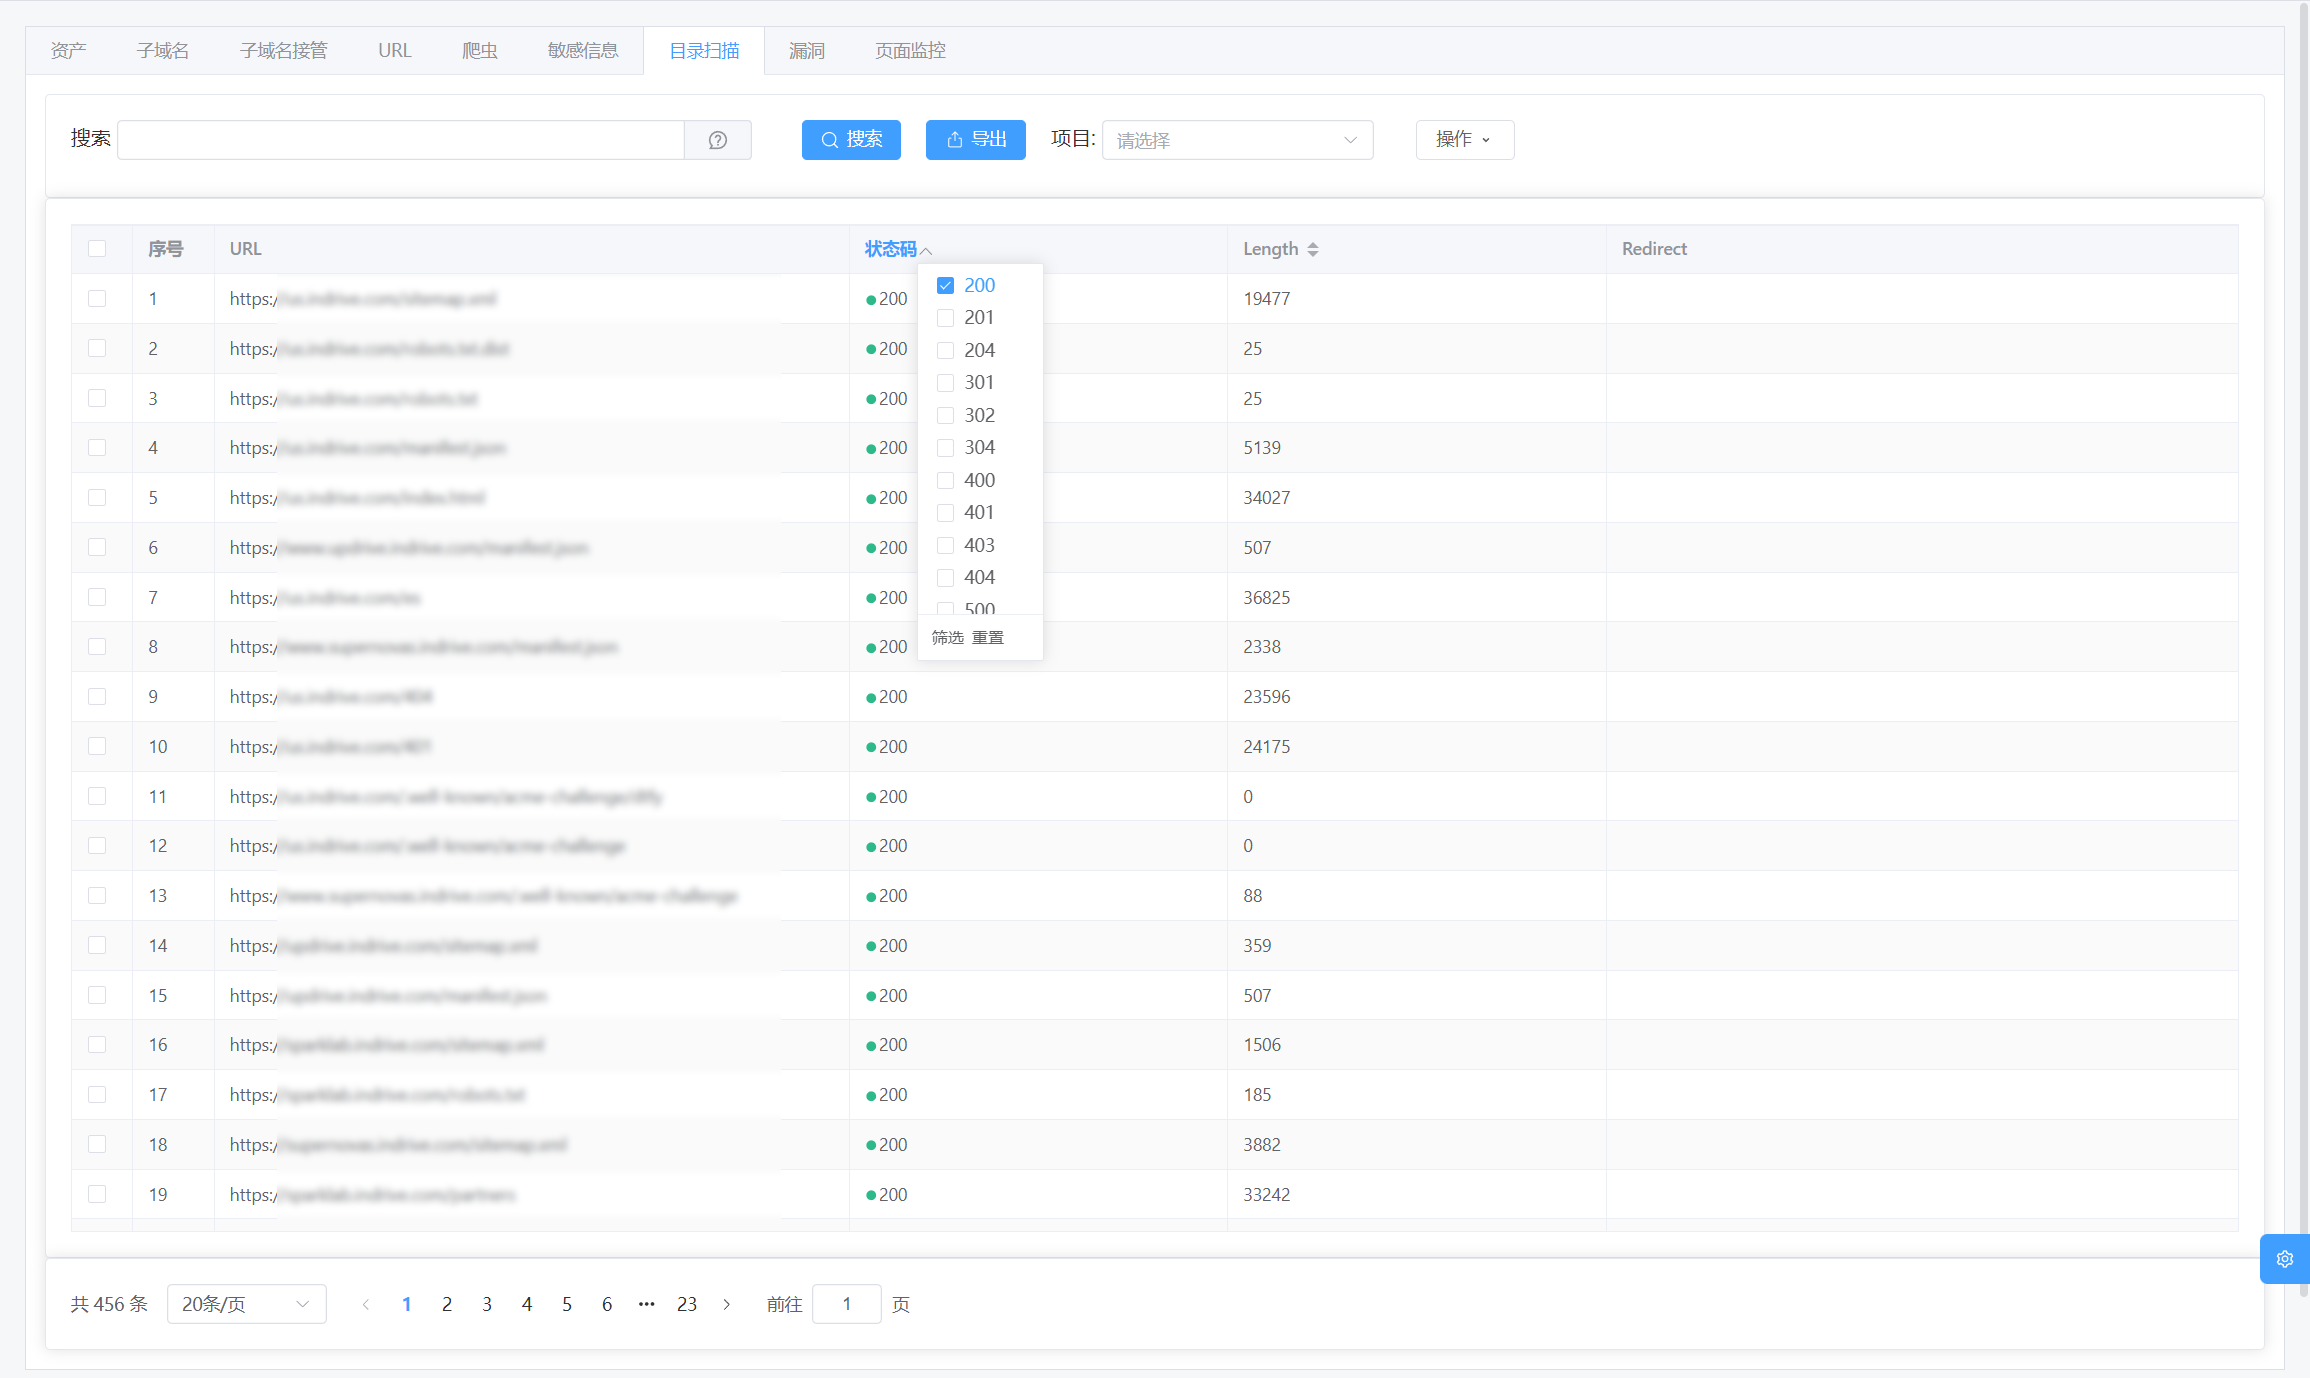The height and width of the screenshot is (1378, 2310).
Task: Go to next page with right arrow
Action: [x=727, y=1304]
